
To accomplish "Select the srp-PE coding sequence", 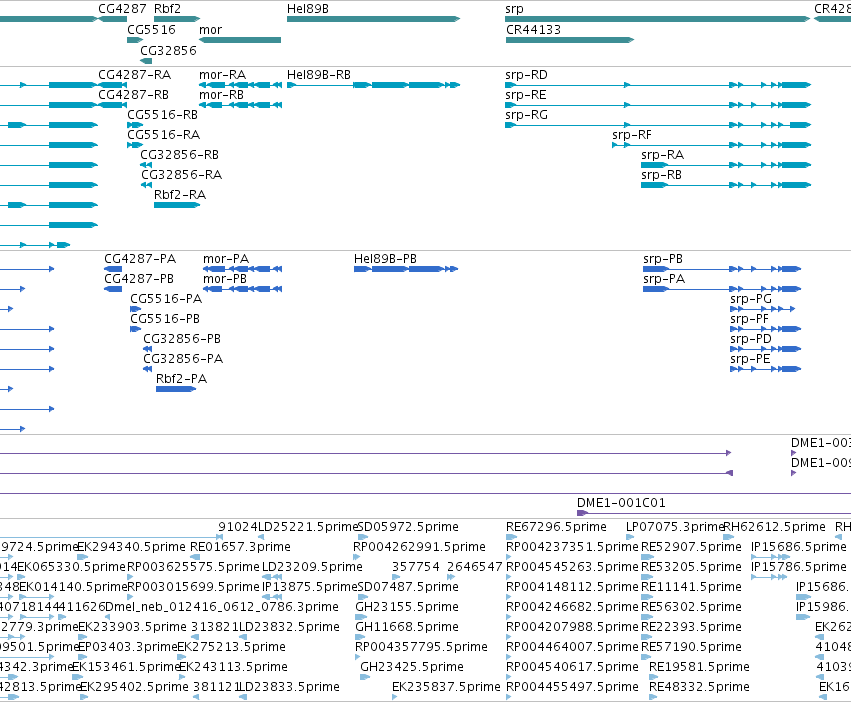I will [766, 369].
